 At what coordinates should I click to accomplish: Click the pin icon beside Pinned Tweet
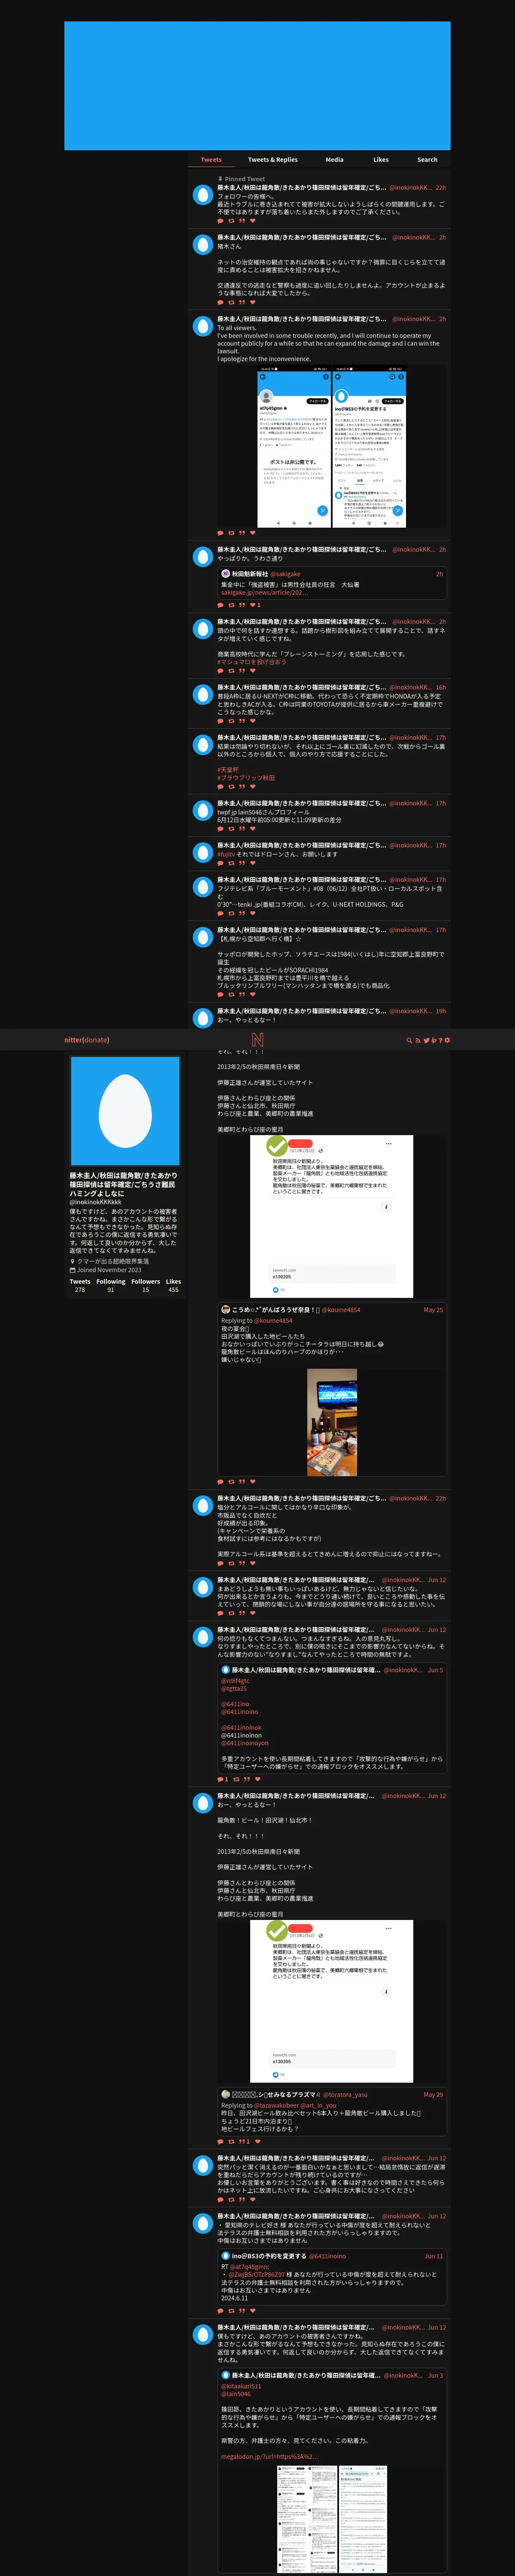point(220,179)
